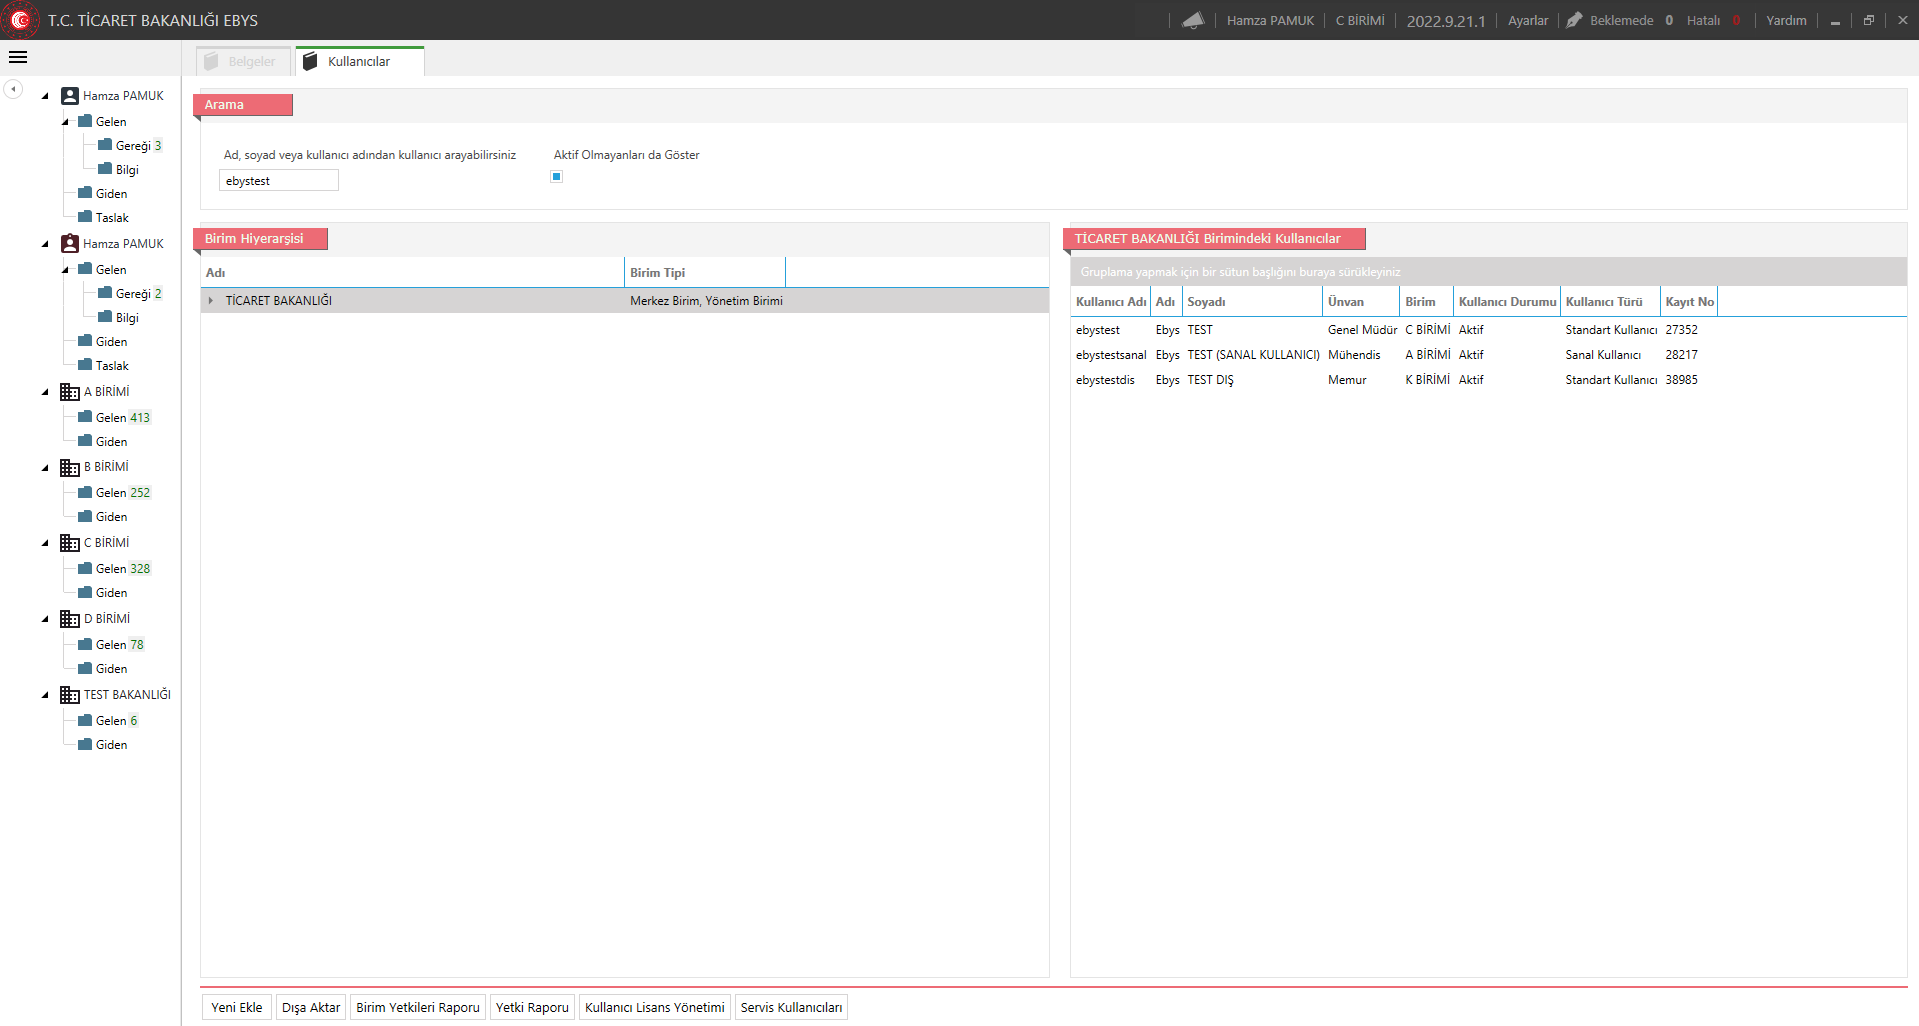
Task: Collapse the B BİRİMİ tree node
Action: coord(45,467)
